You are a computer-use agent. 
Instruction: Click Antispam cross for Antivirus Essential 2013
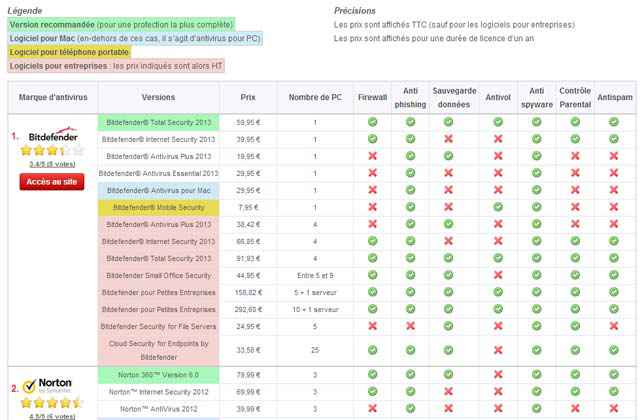point(614,173)
